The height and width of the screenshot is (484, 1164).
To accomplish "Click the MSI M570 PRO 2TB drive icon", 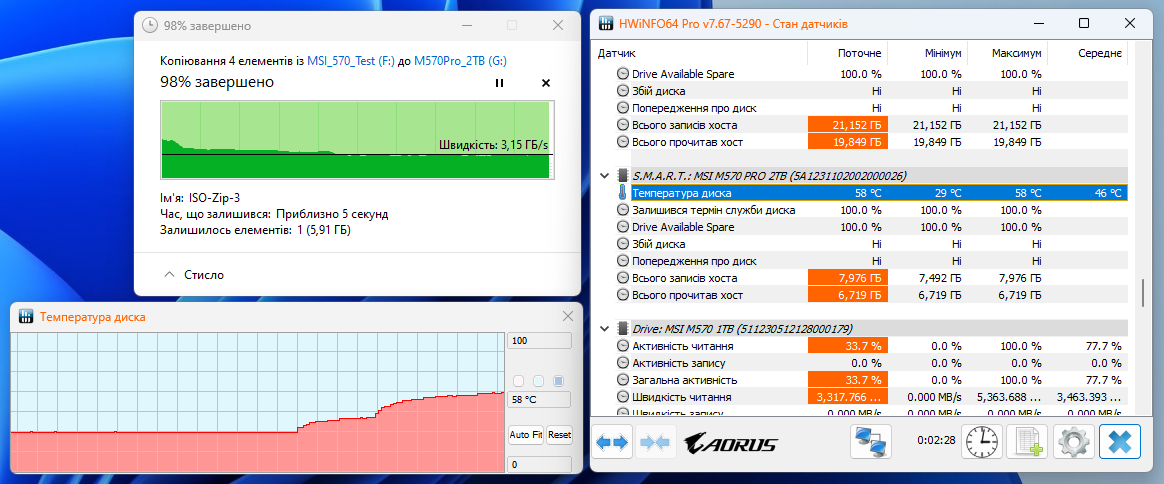I will [623, 176].
